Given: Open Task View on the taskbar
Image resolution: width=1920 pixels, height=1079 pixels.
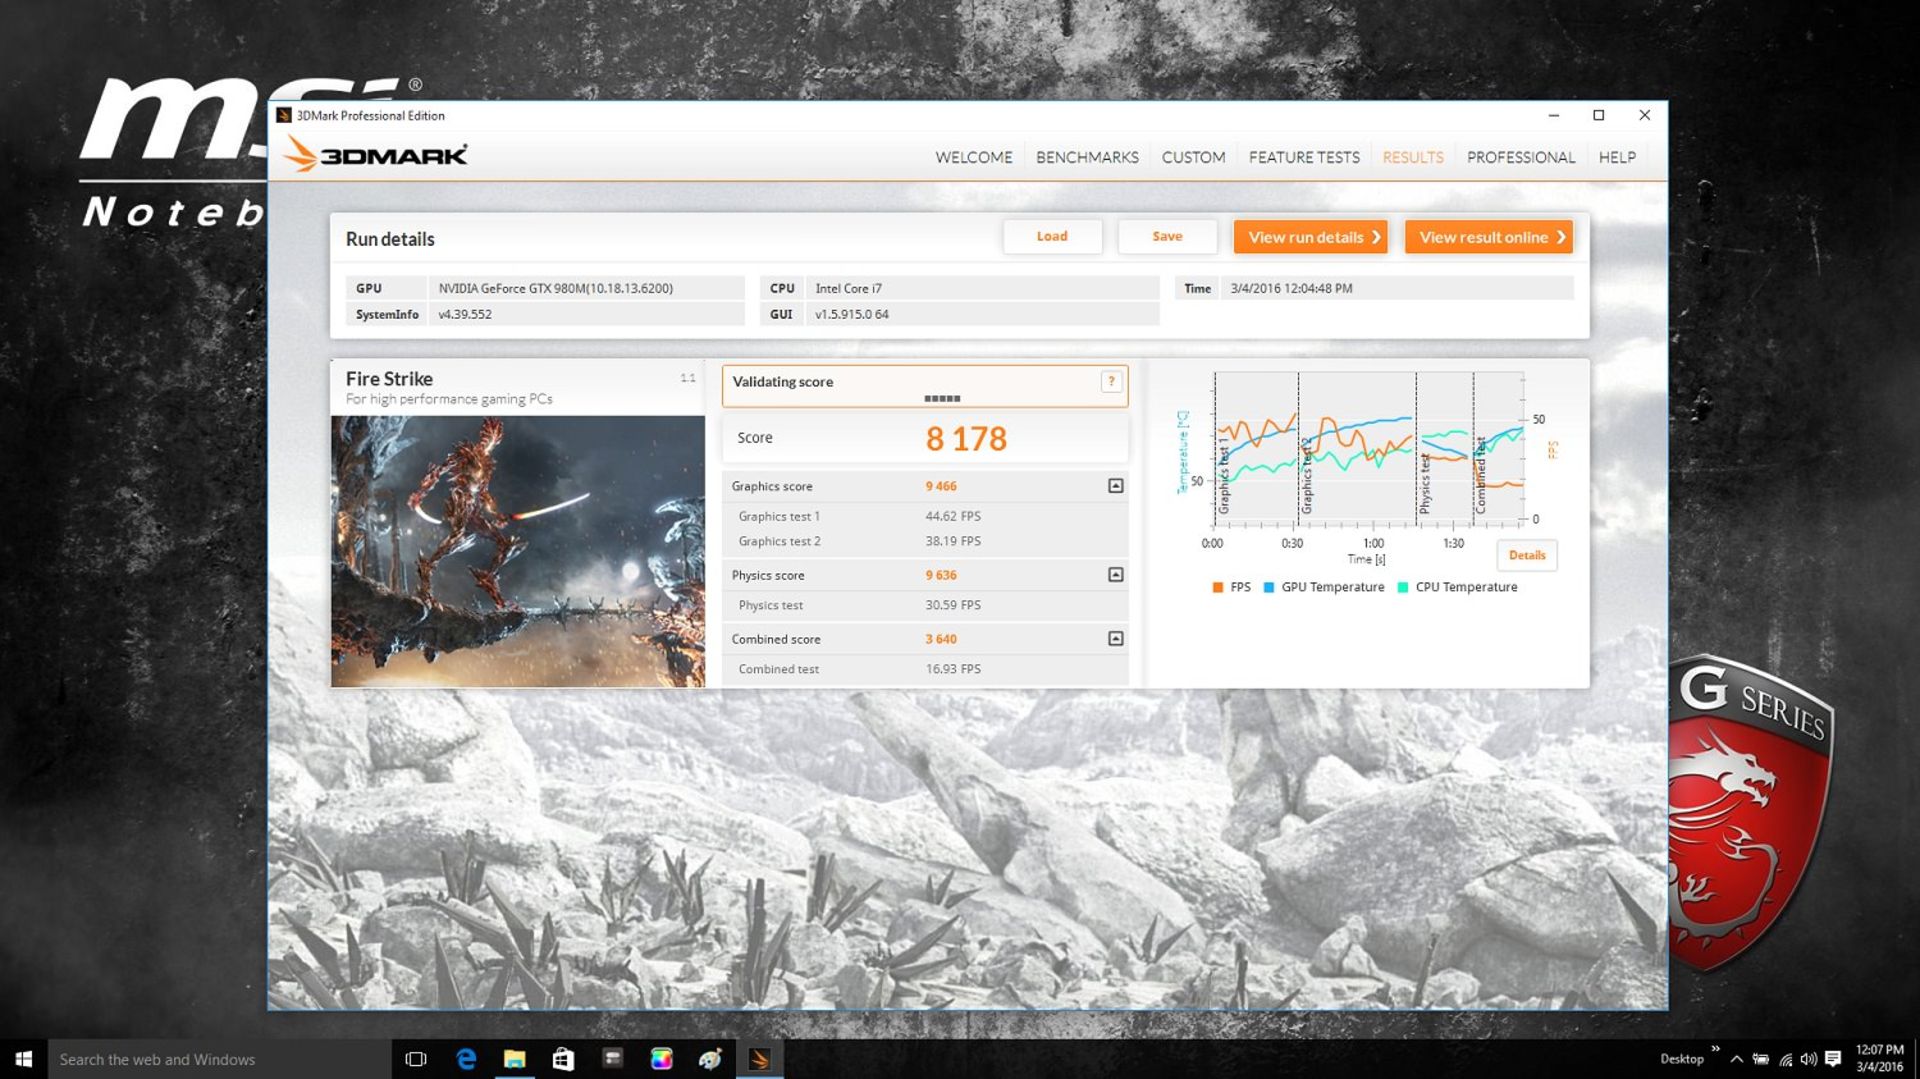Looking at the screenshot, I should (x=416, y=1059).
